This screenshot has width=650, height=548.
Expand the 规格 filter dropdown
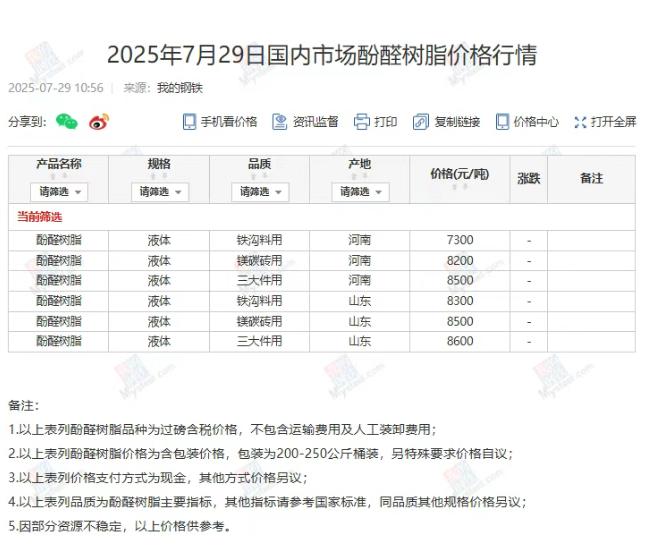159,191
